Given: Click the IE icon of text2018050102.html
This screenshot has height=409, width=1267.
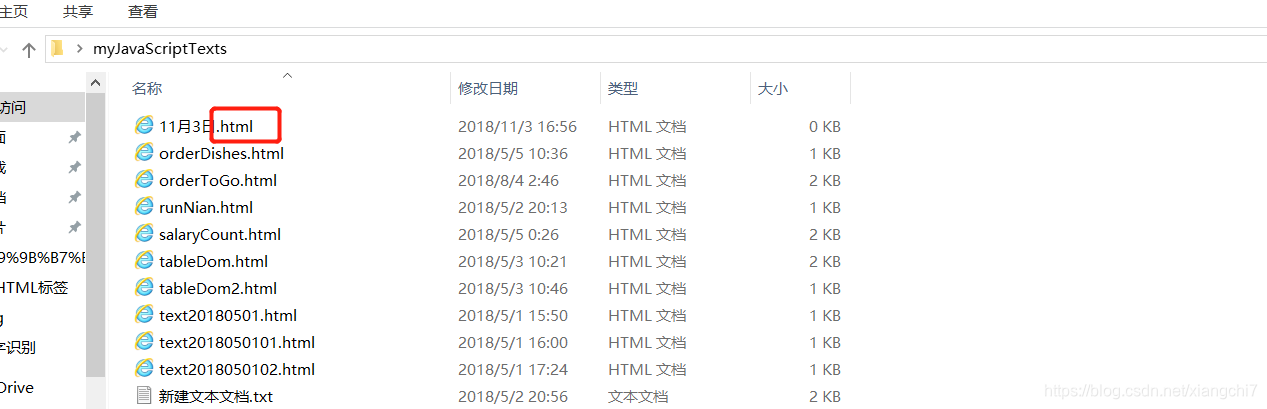Looking at the screenshot, I should [x=144, y=369].
